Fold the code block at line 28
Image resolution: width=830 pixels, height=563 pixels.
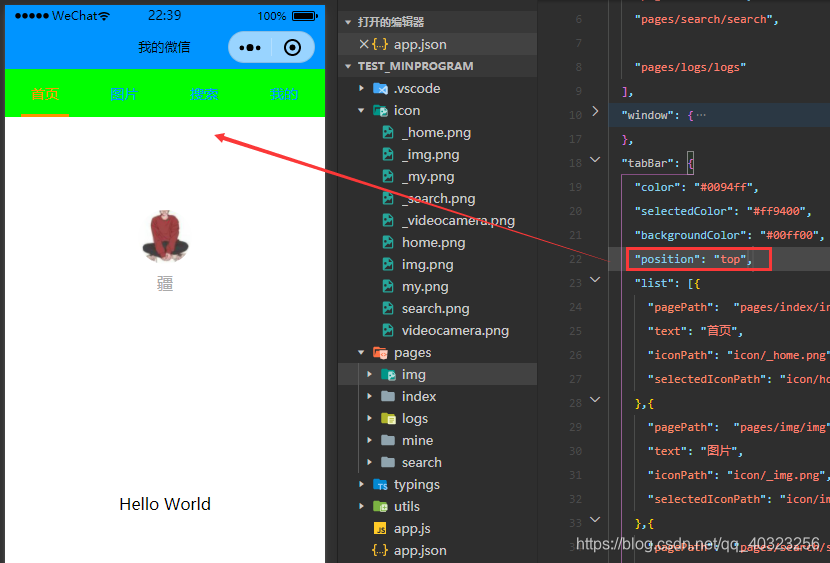click(x=595, y=399)
